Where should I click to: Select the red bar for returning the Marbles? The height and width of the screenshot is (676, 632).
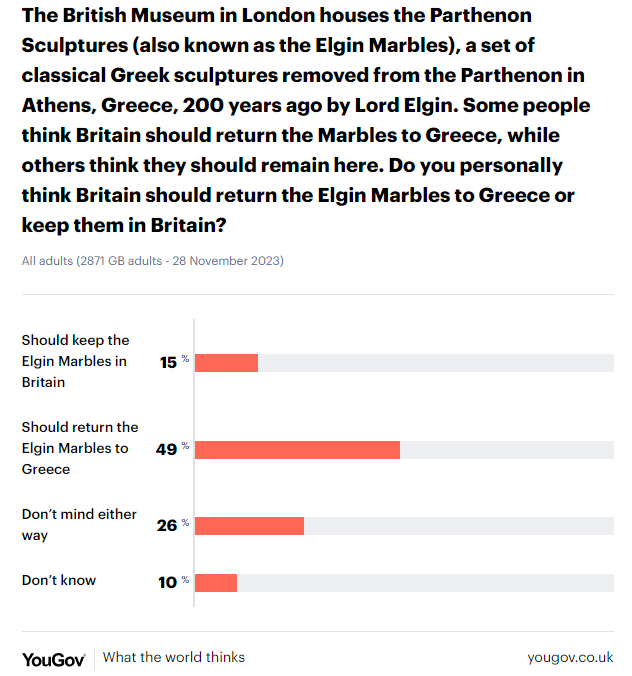point(297,449)
